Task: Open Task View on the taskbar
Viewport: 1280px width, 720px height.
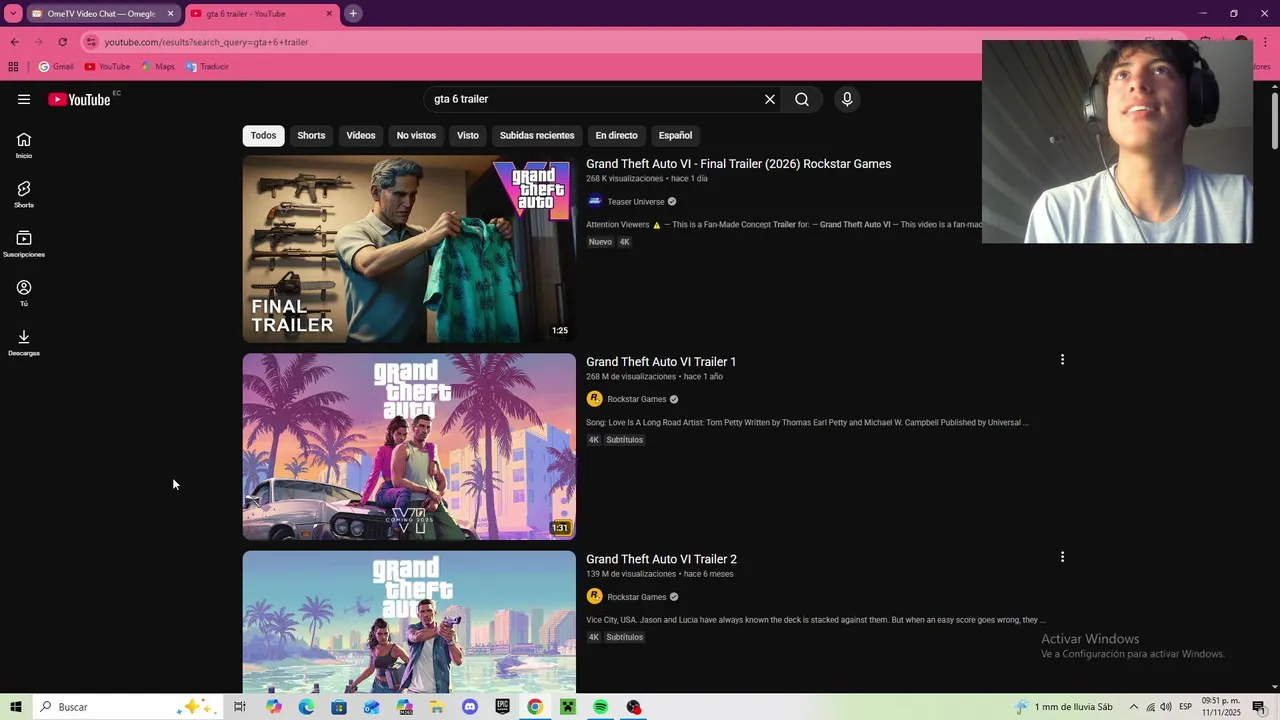Action: (240, 707)
